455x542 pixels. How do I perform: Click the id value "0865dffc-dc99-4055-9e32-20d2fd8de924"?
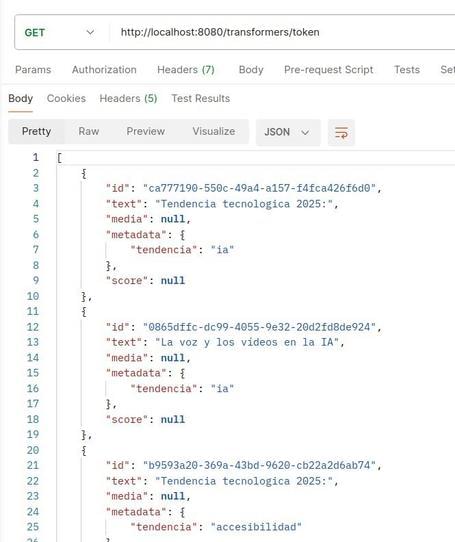coord(259,327)
